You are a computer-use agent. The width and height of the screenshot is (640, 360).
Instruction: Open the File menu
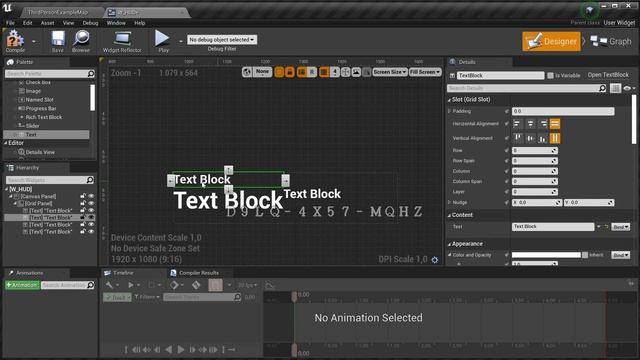[10, 23]
